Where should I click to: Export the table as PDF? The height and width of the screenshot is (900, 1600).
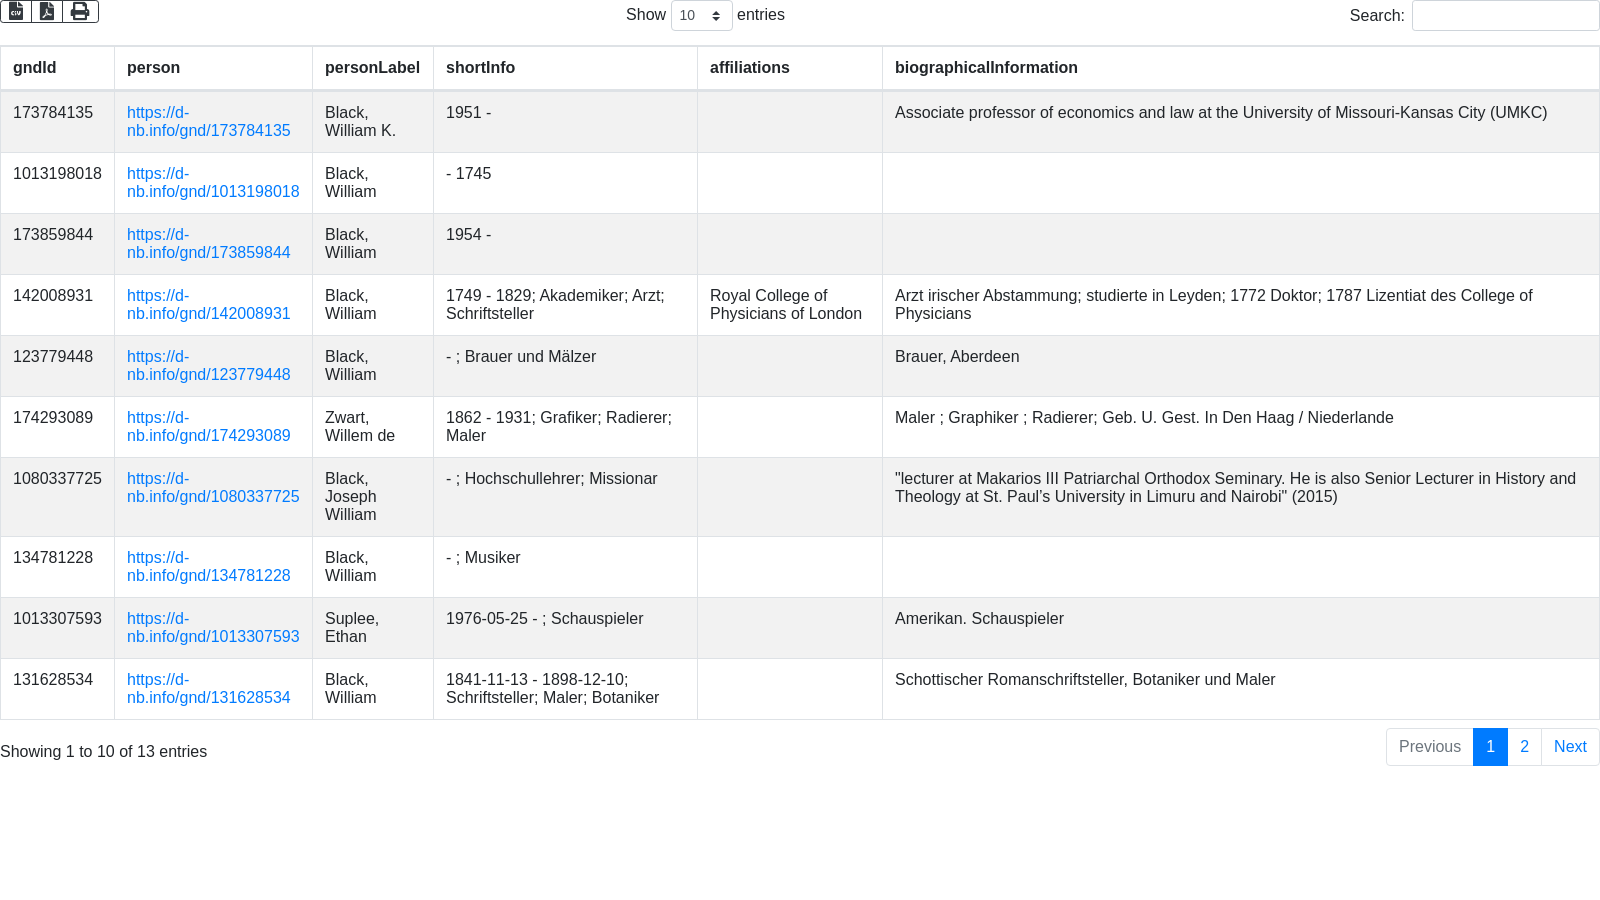[x=47, y=11]
